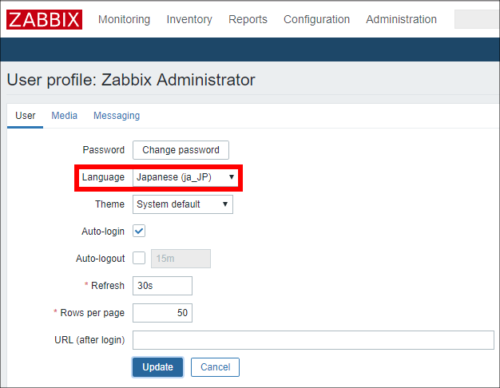Uncheck the Auto-login checkbox
Screen dimensions: 500x388
[x=139, y=231]
